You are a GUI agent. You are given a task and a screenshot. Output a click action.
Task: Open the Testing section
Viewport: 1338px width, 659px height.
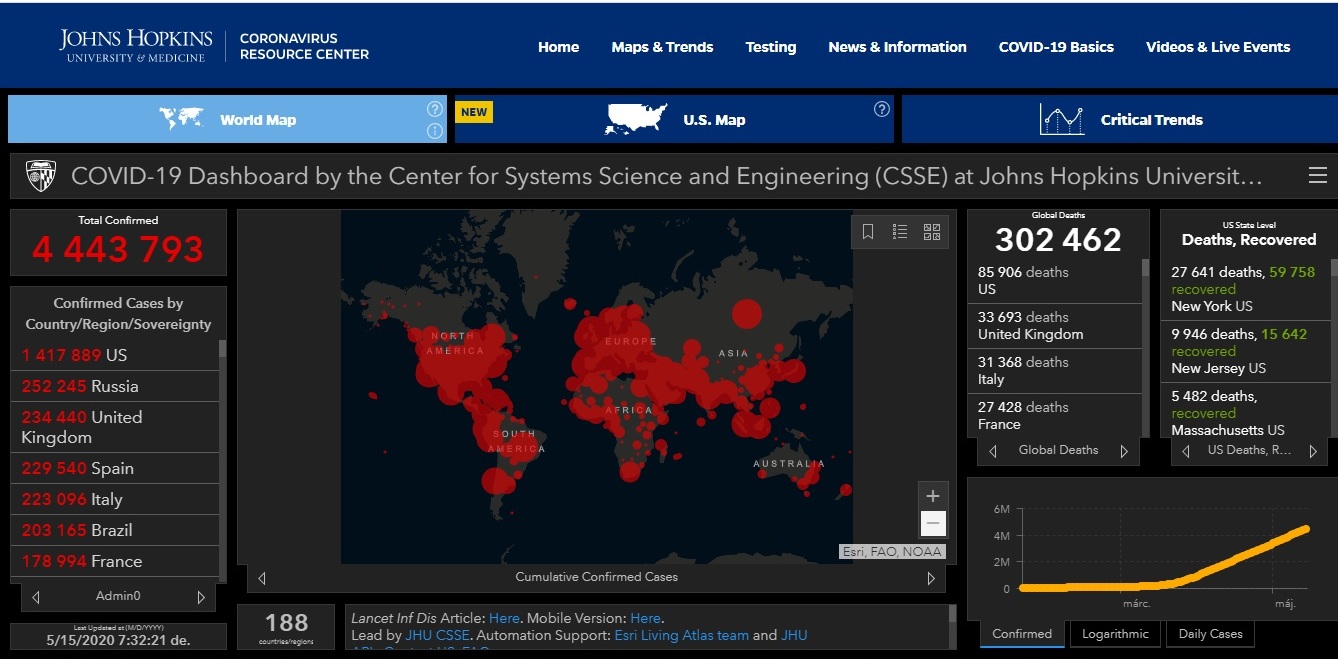771,47
